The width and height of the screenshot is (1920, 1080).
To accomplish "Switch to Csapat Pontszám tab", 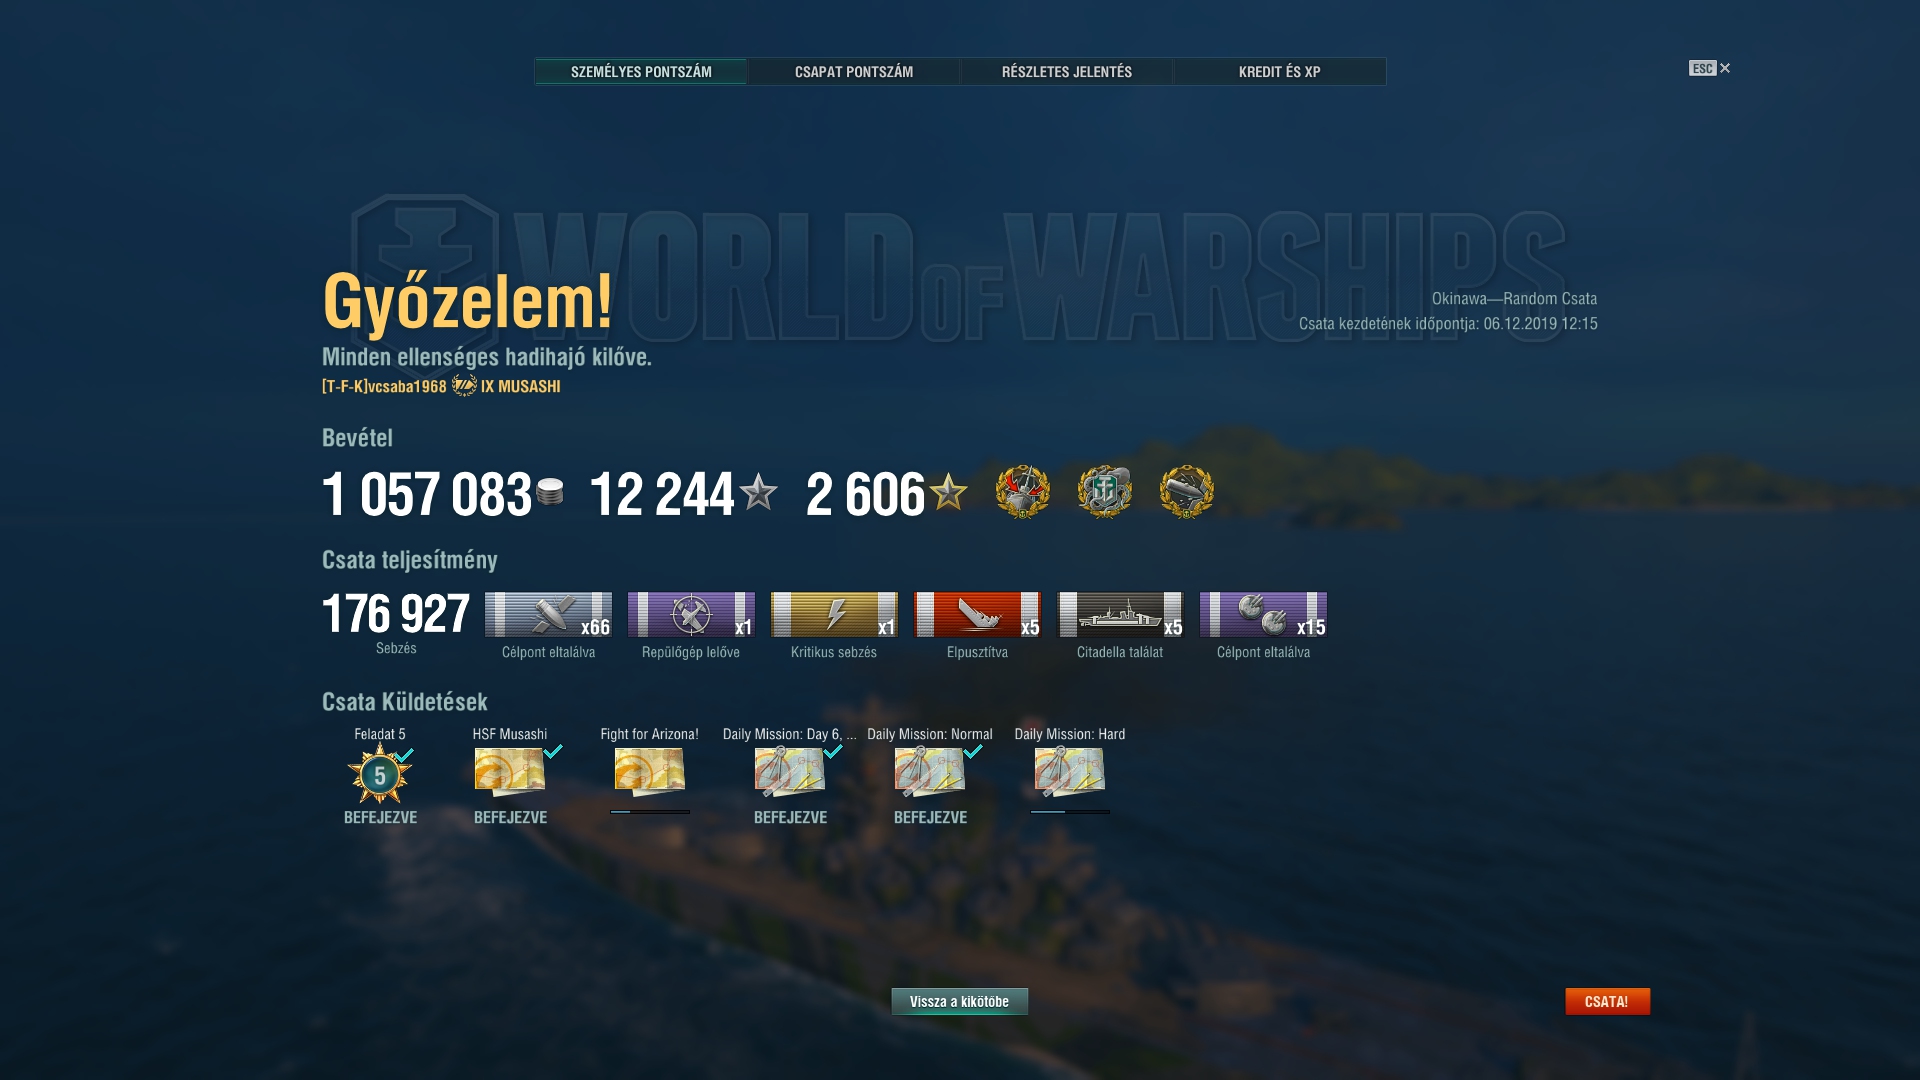I will 854,72.
